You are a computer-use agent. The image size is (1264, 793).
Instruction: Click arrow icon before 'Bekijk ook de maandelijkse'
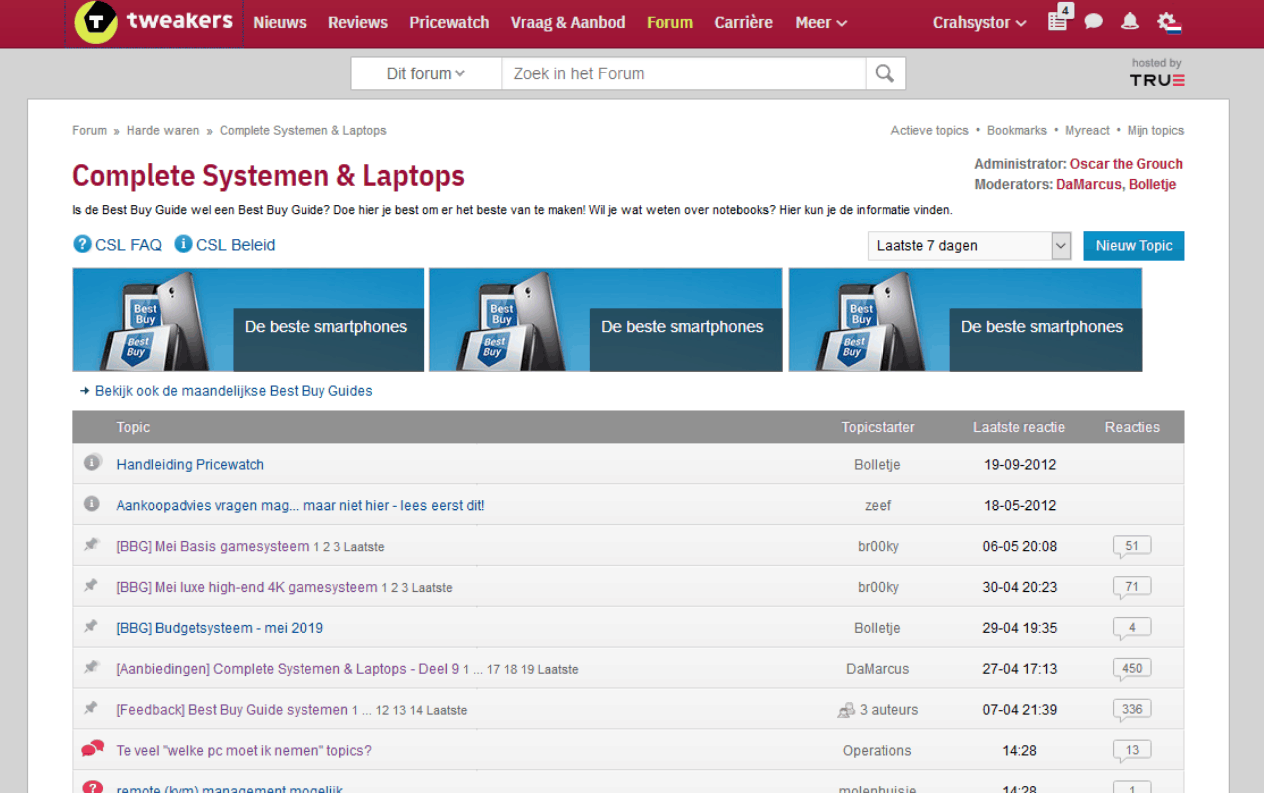[85, 391]
